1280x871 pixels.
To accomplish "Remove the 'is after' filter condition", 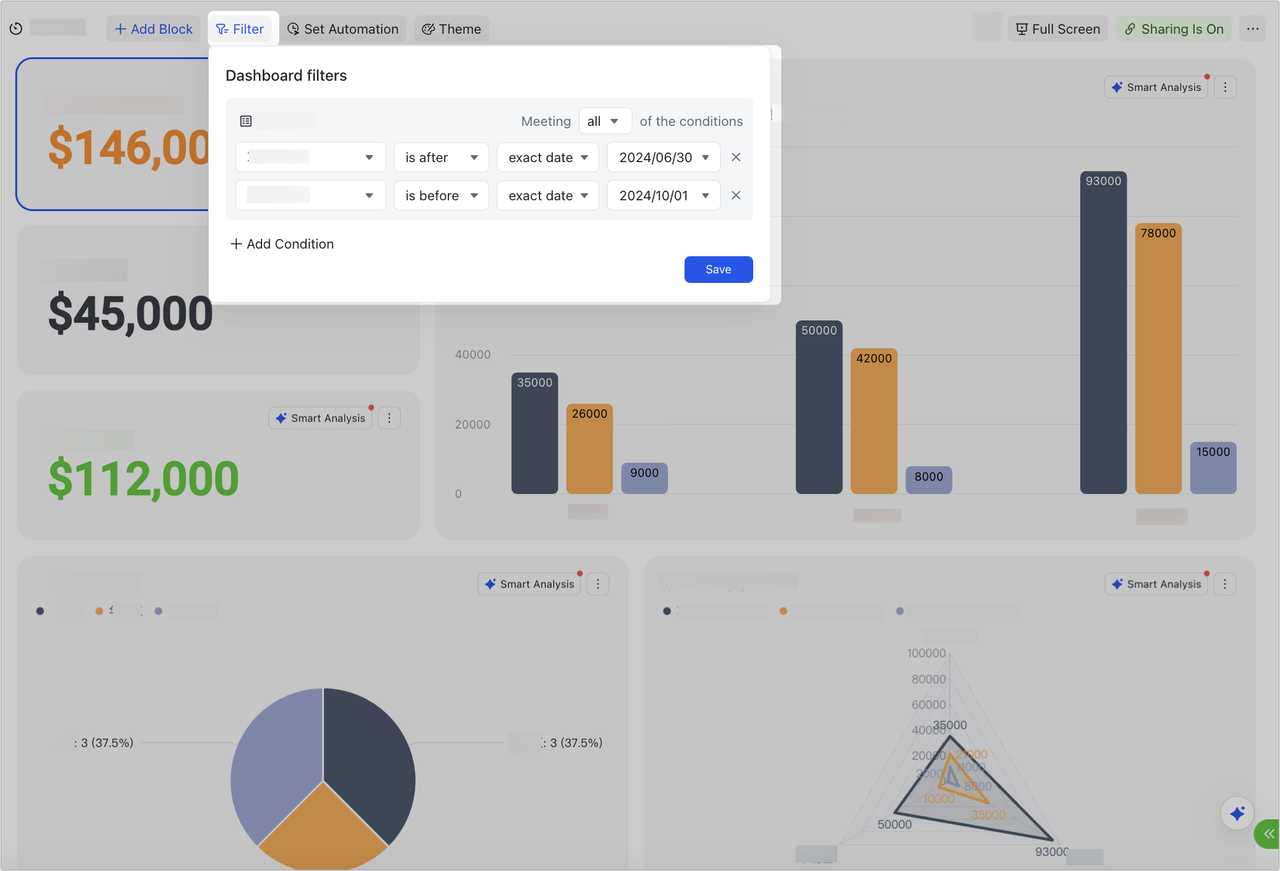I will [x=735, y=157].
